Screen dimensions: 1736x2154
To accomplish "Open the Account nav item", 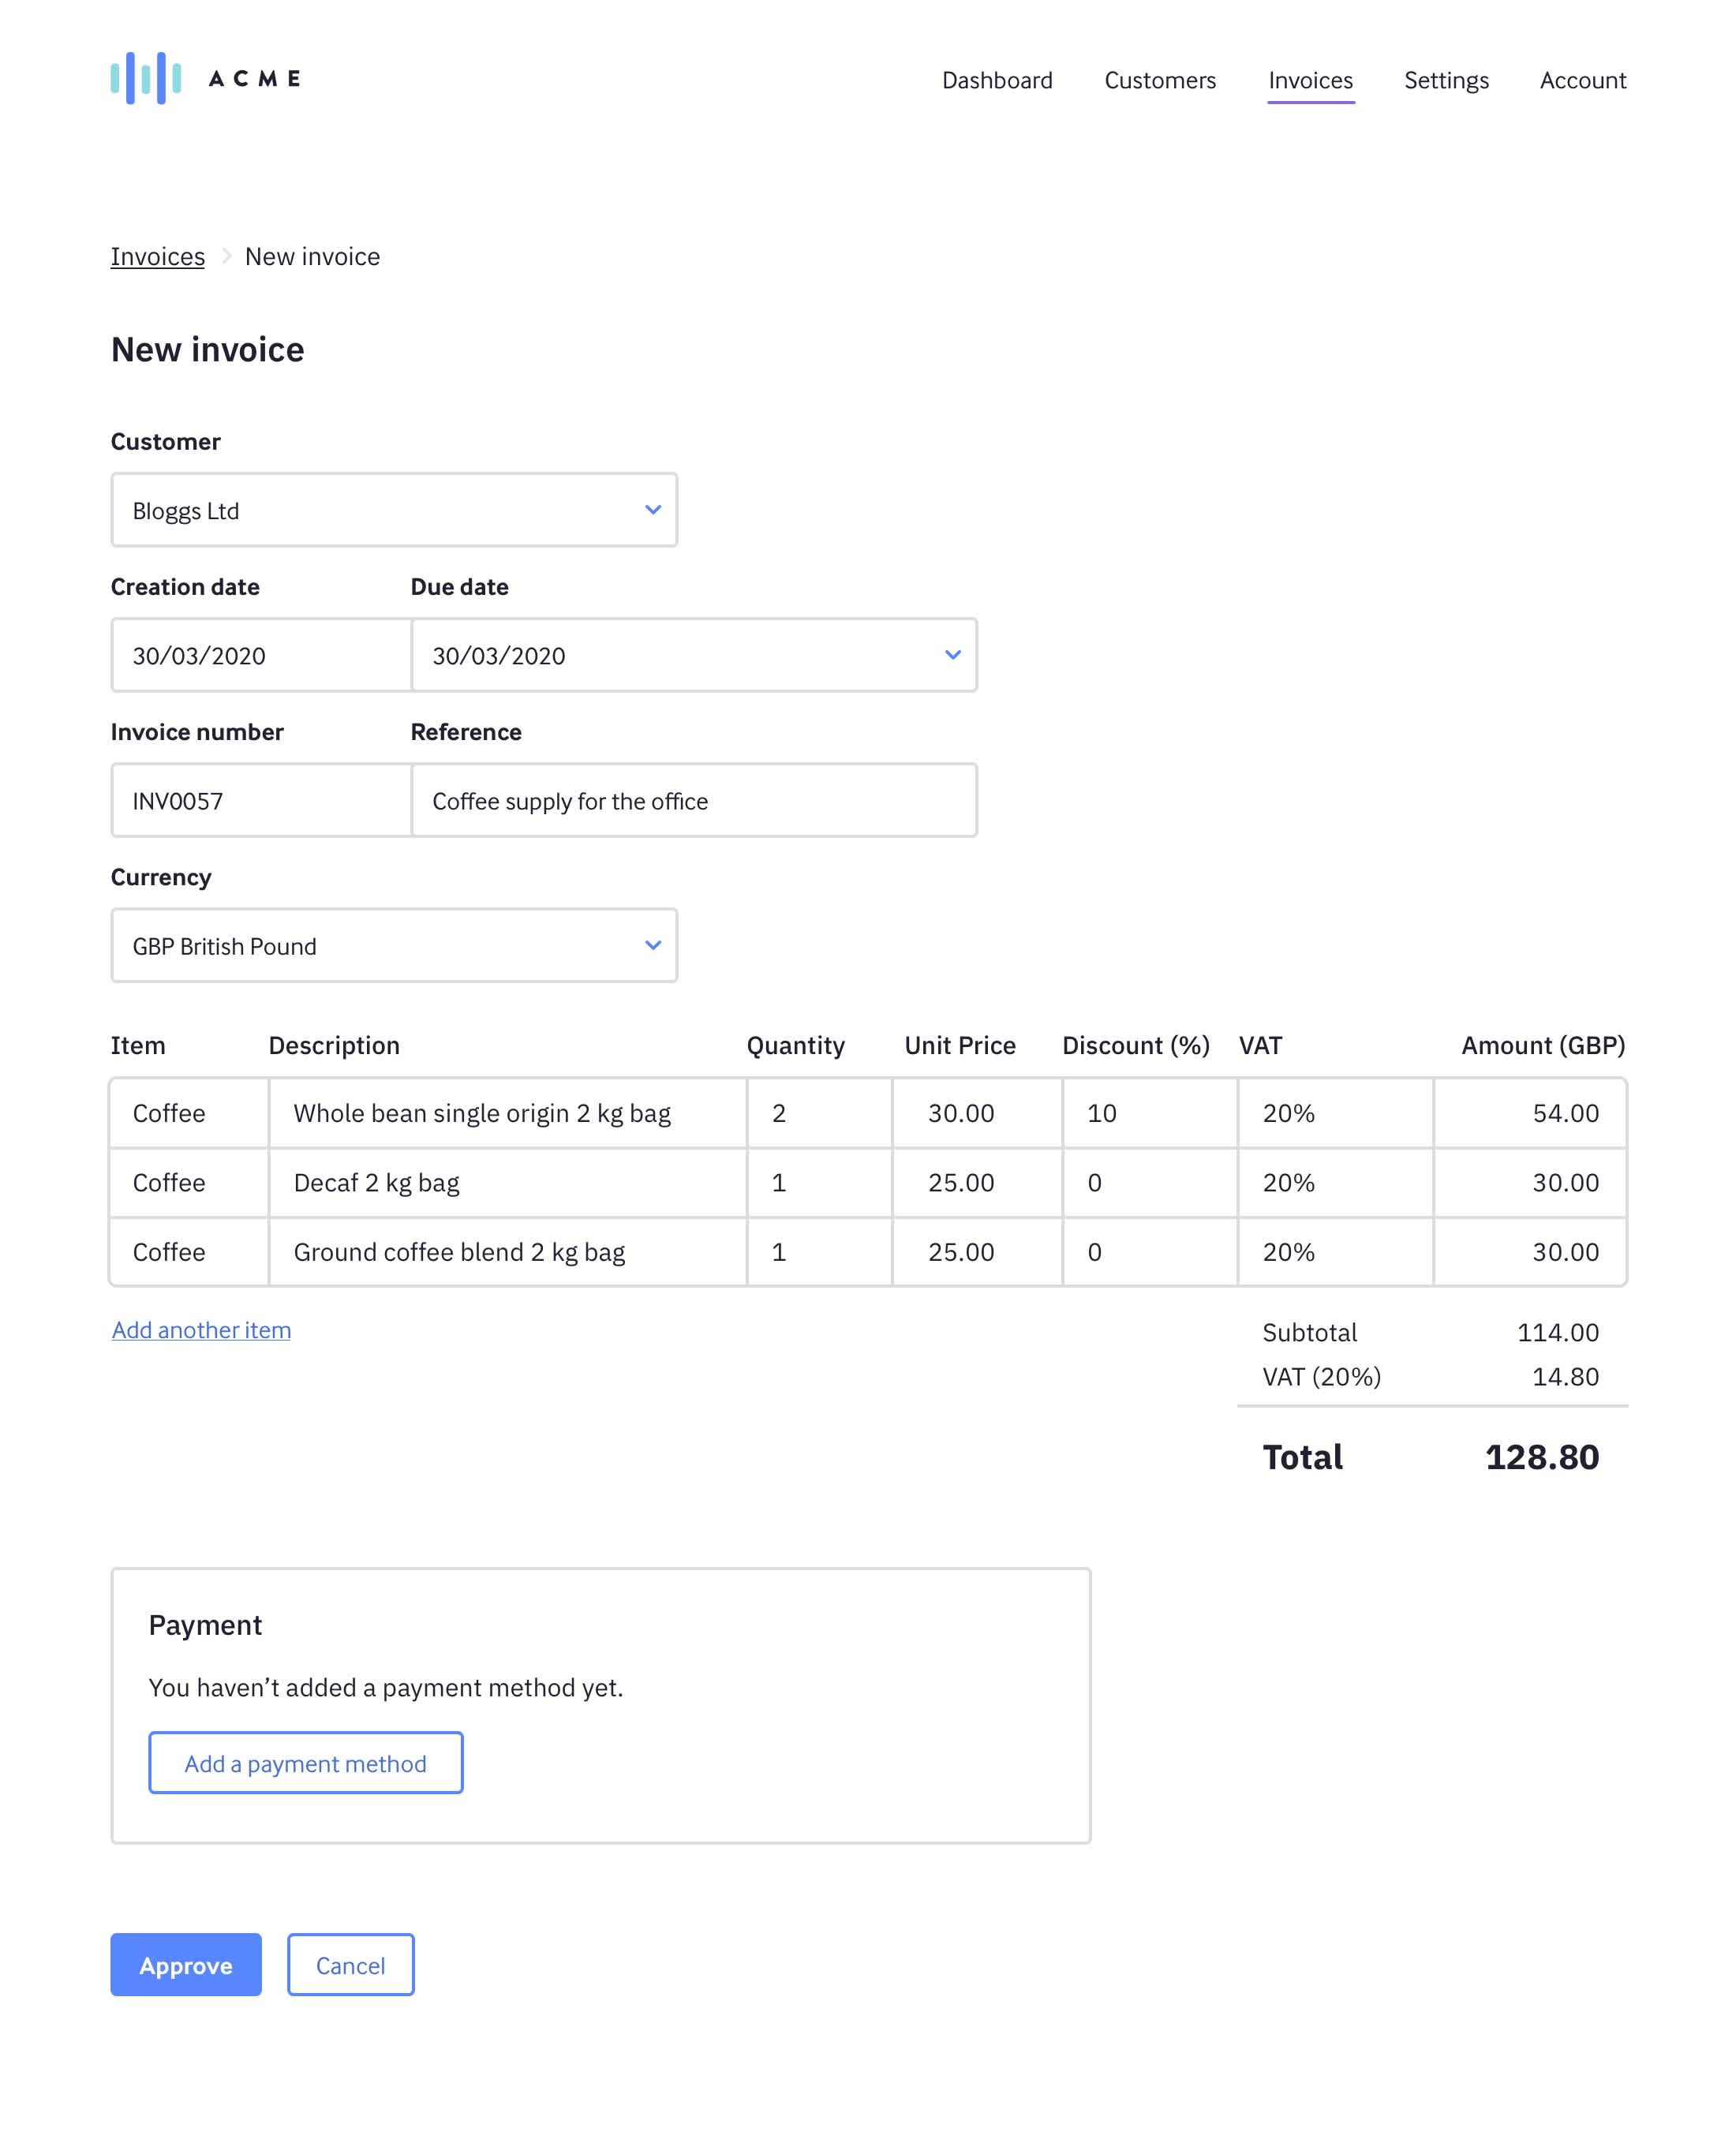I will pos(1582,80).
